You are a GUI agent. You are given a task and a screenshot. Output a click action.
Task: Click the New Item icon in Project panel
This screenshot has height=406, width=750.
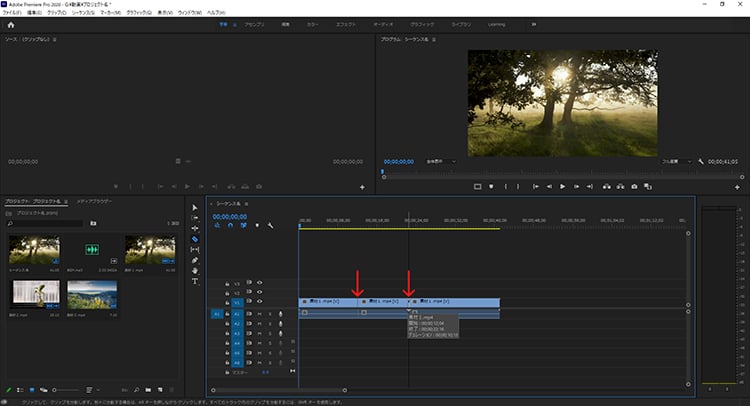click(x=160, y=390)
